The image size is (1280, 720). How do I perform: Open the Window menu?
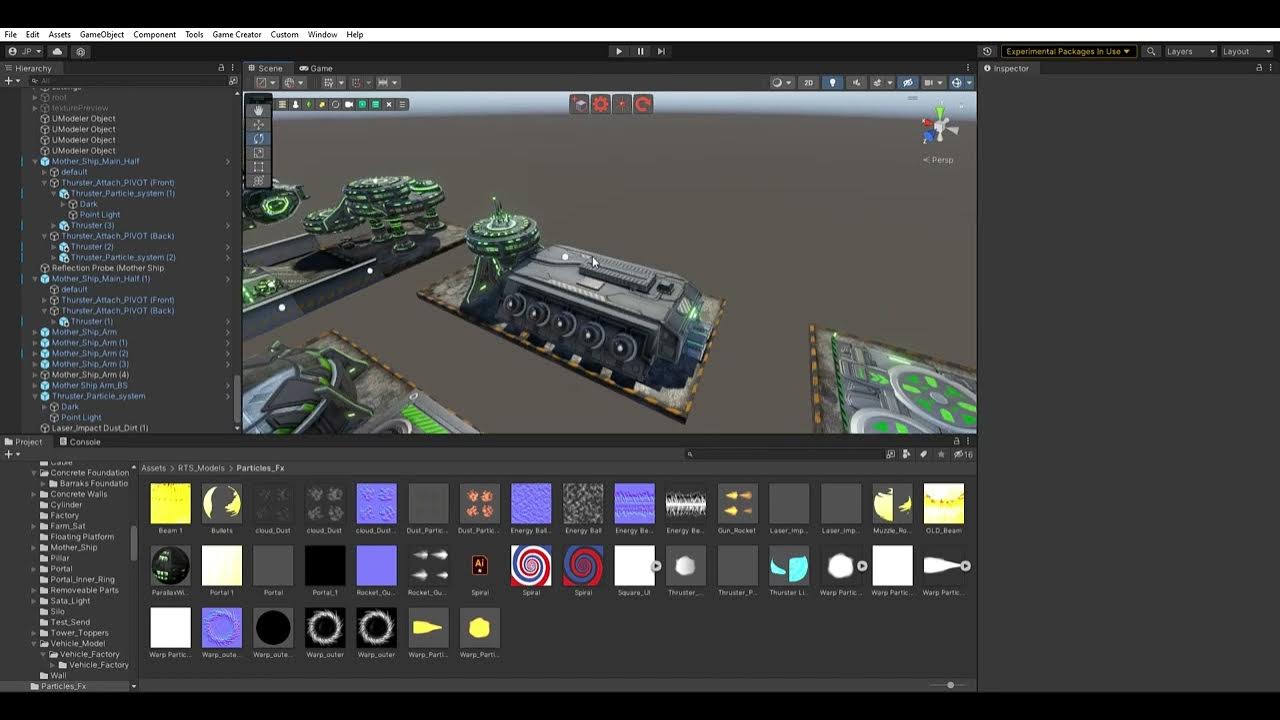[x=322, y=34]
